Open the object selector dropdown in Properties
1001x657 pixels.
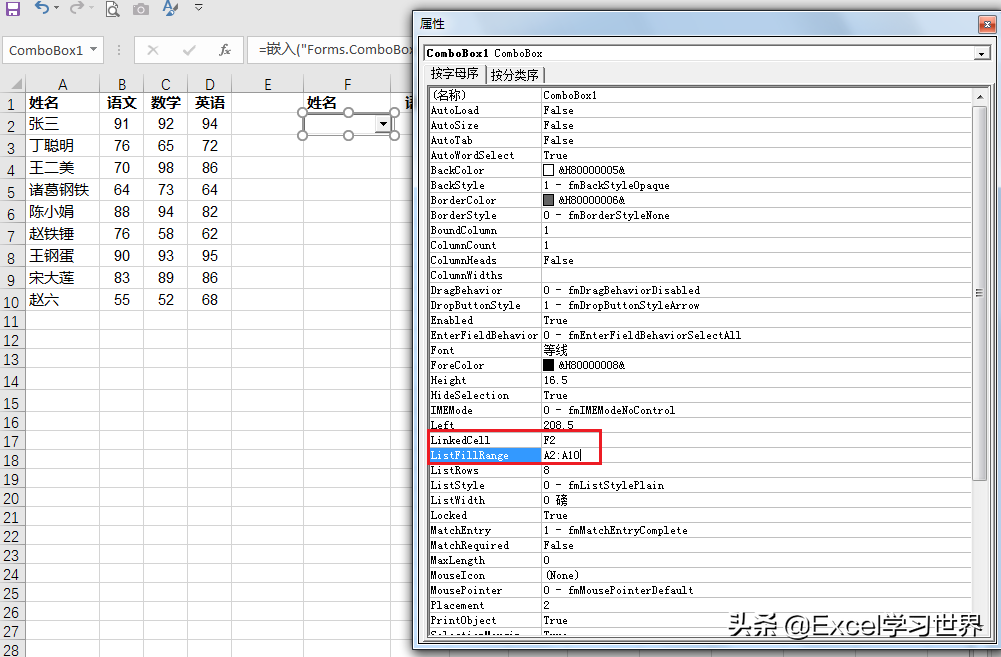[982, 54]
